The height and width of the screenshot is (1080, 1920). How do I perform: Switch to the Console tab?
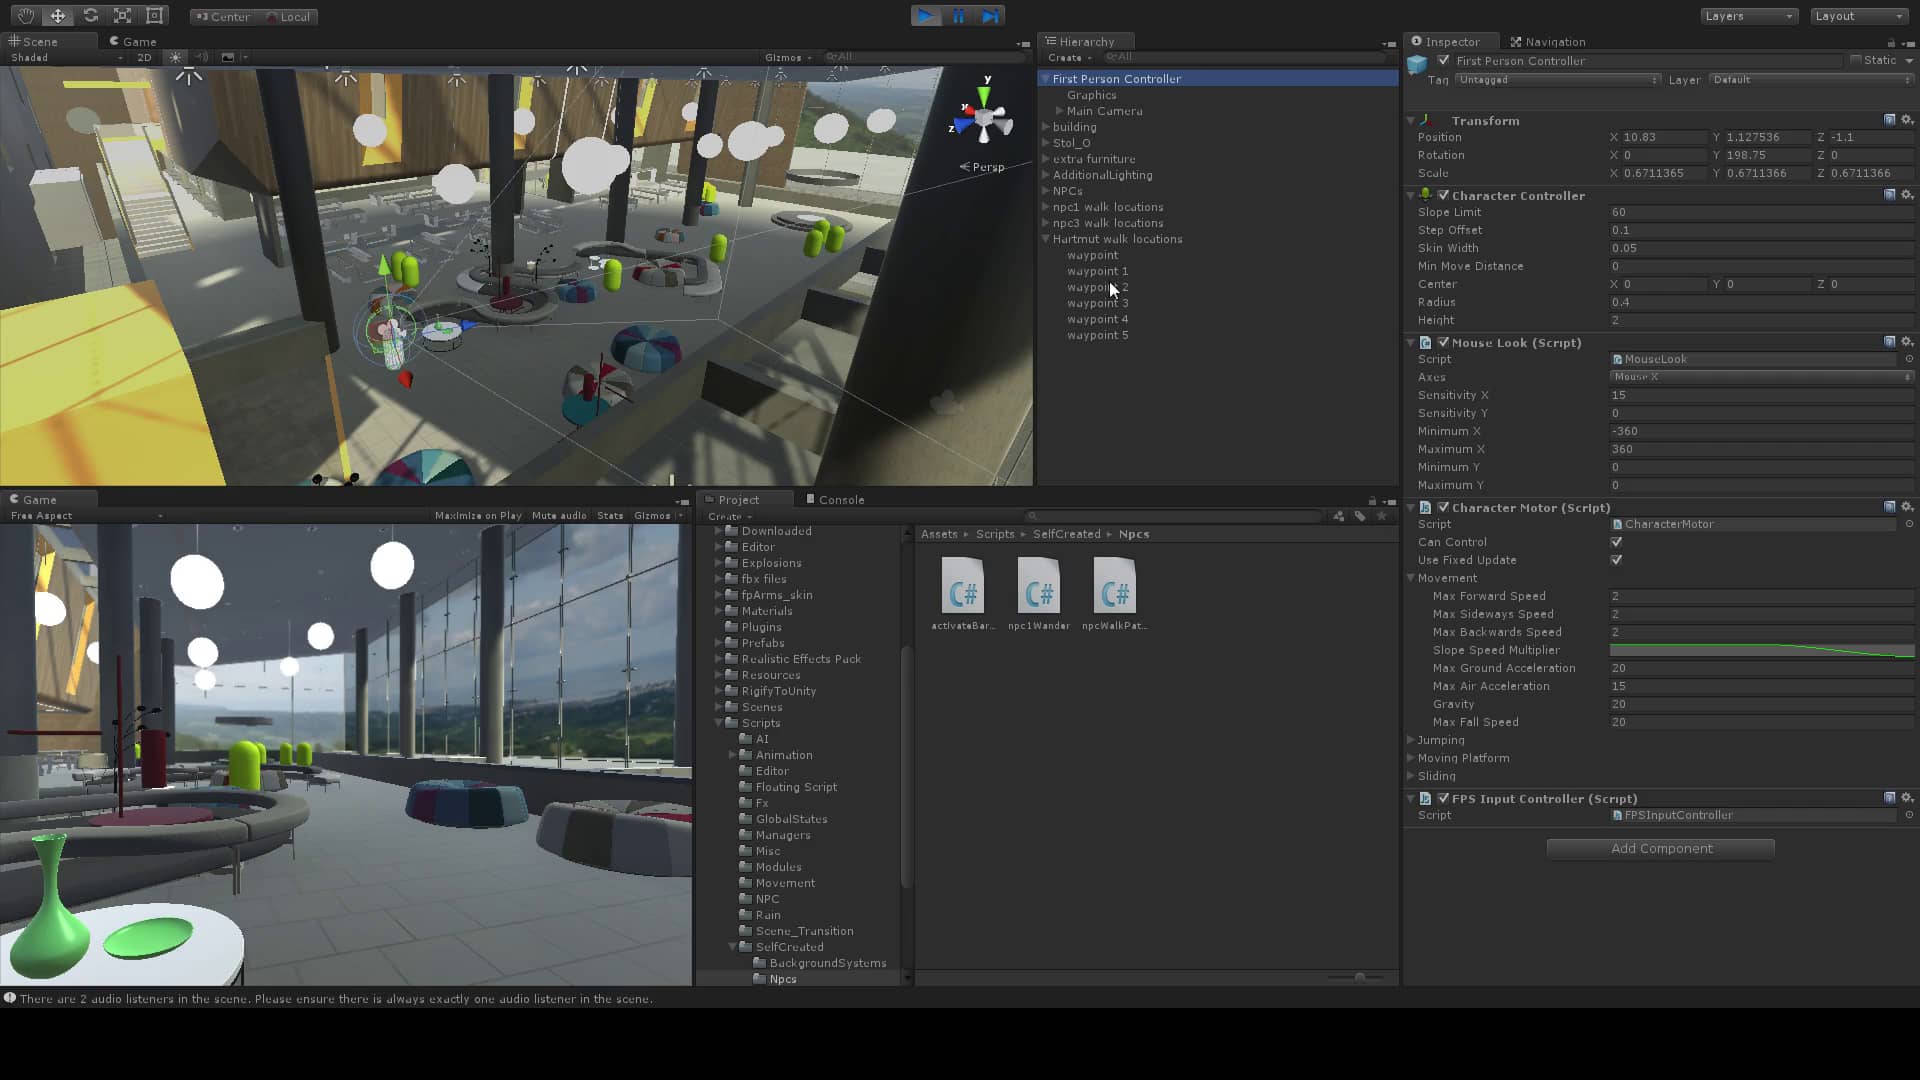[x=840, y=499]
